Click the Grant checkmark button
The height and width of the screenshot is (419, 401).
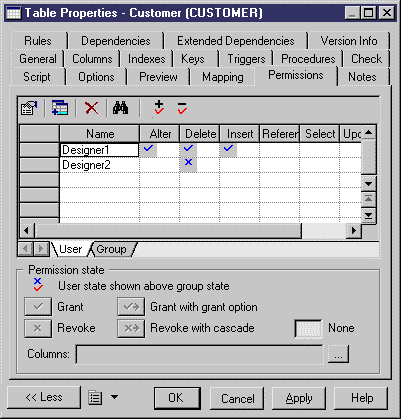tap(38, 307)
